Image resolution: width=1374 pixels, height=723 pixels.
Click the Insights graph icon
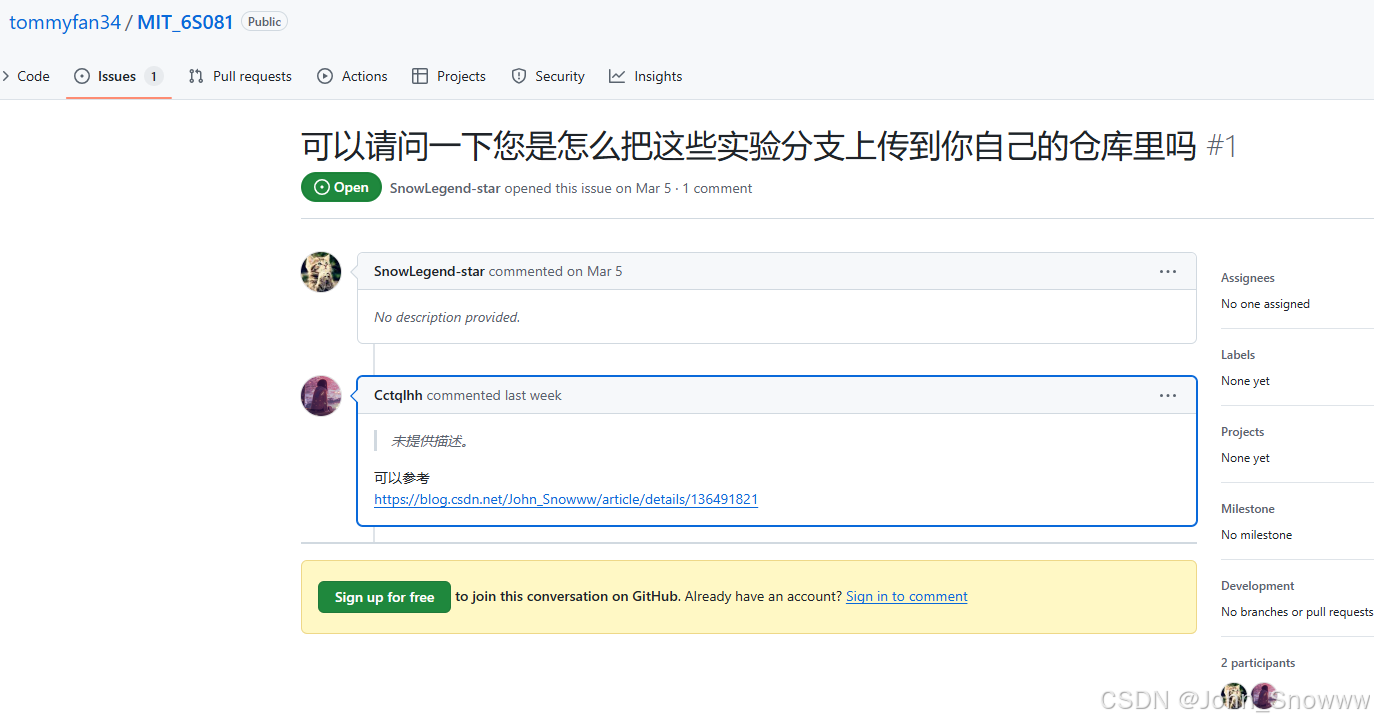pyautogui.click(x=617, y=75)
